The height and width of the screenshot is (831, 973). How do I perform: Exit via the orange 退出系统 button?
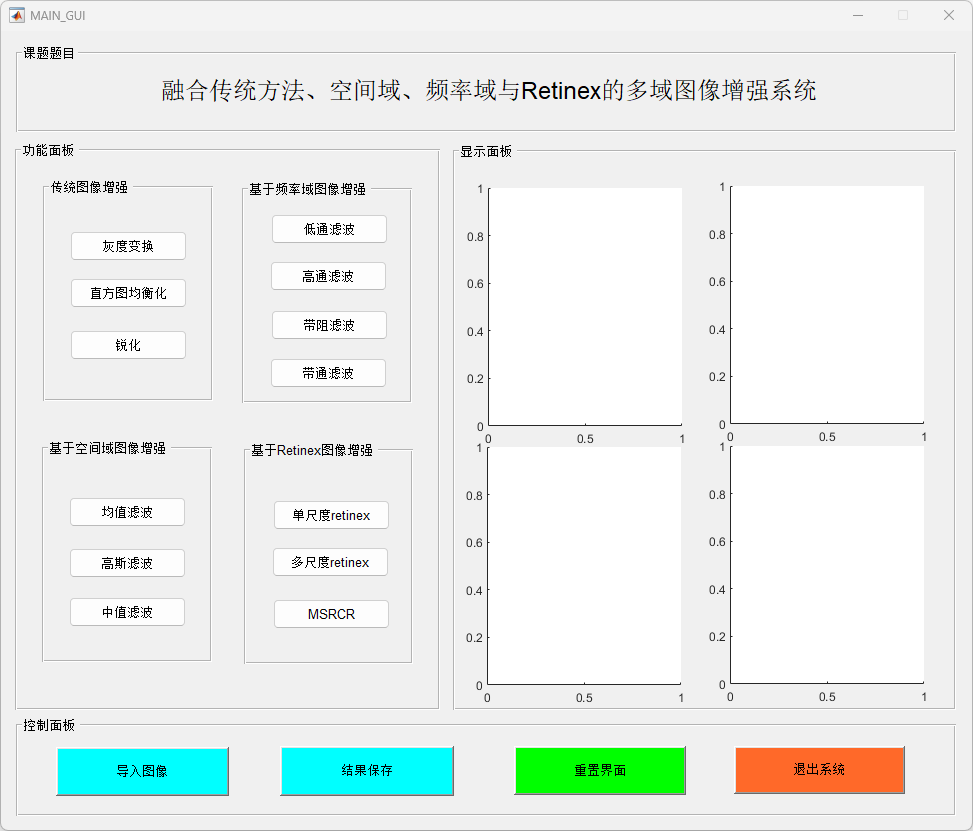tap(819, 769)
